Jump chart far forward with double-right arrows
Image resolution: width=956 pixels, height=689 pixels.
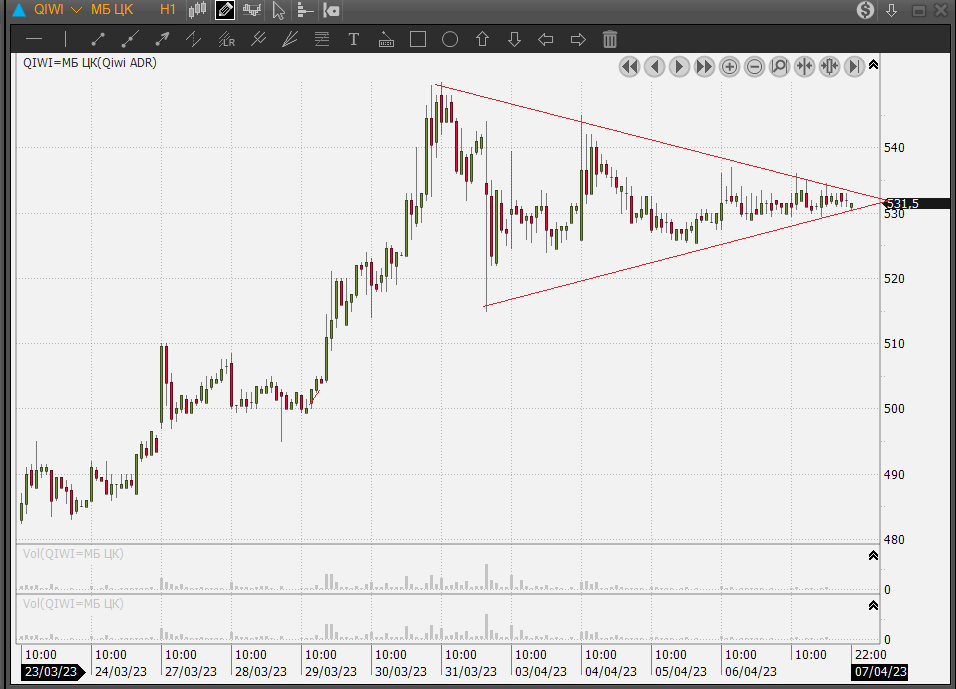[704, 66]
